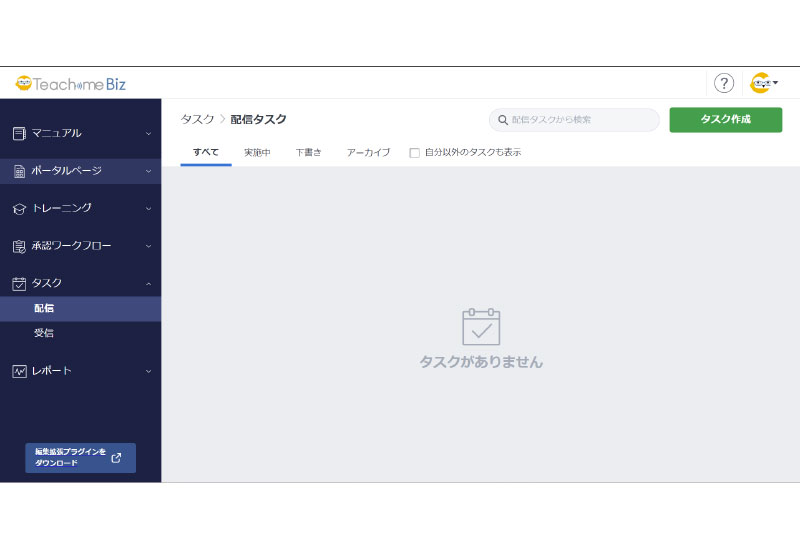
Task: Click the task calendar icon in sidebar
Action: (19, 283)
